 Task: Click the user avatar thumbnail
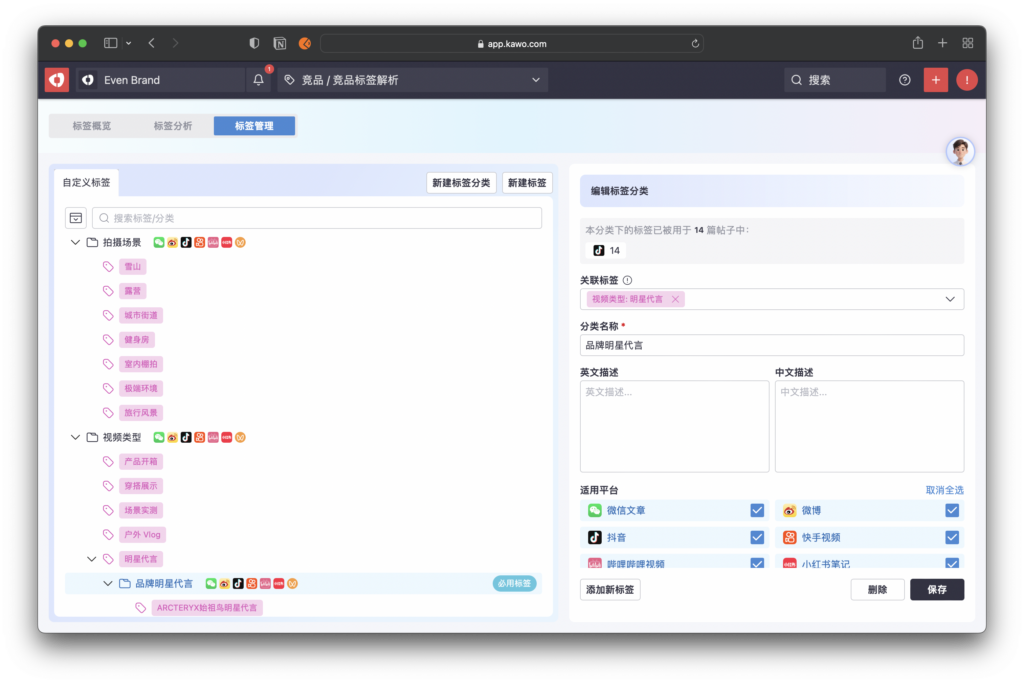[x=960, y=151]
